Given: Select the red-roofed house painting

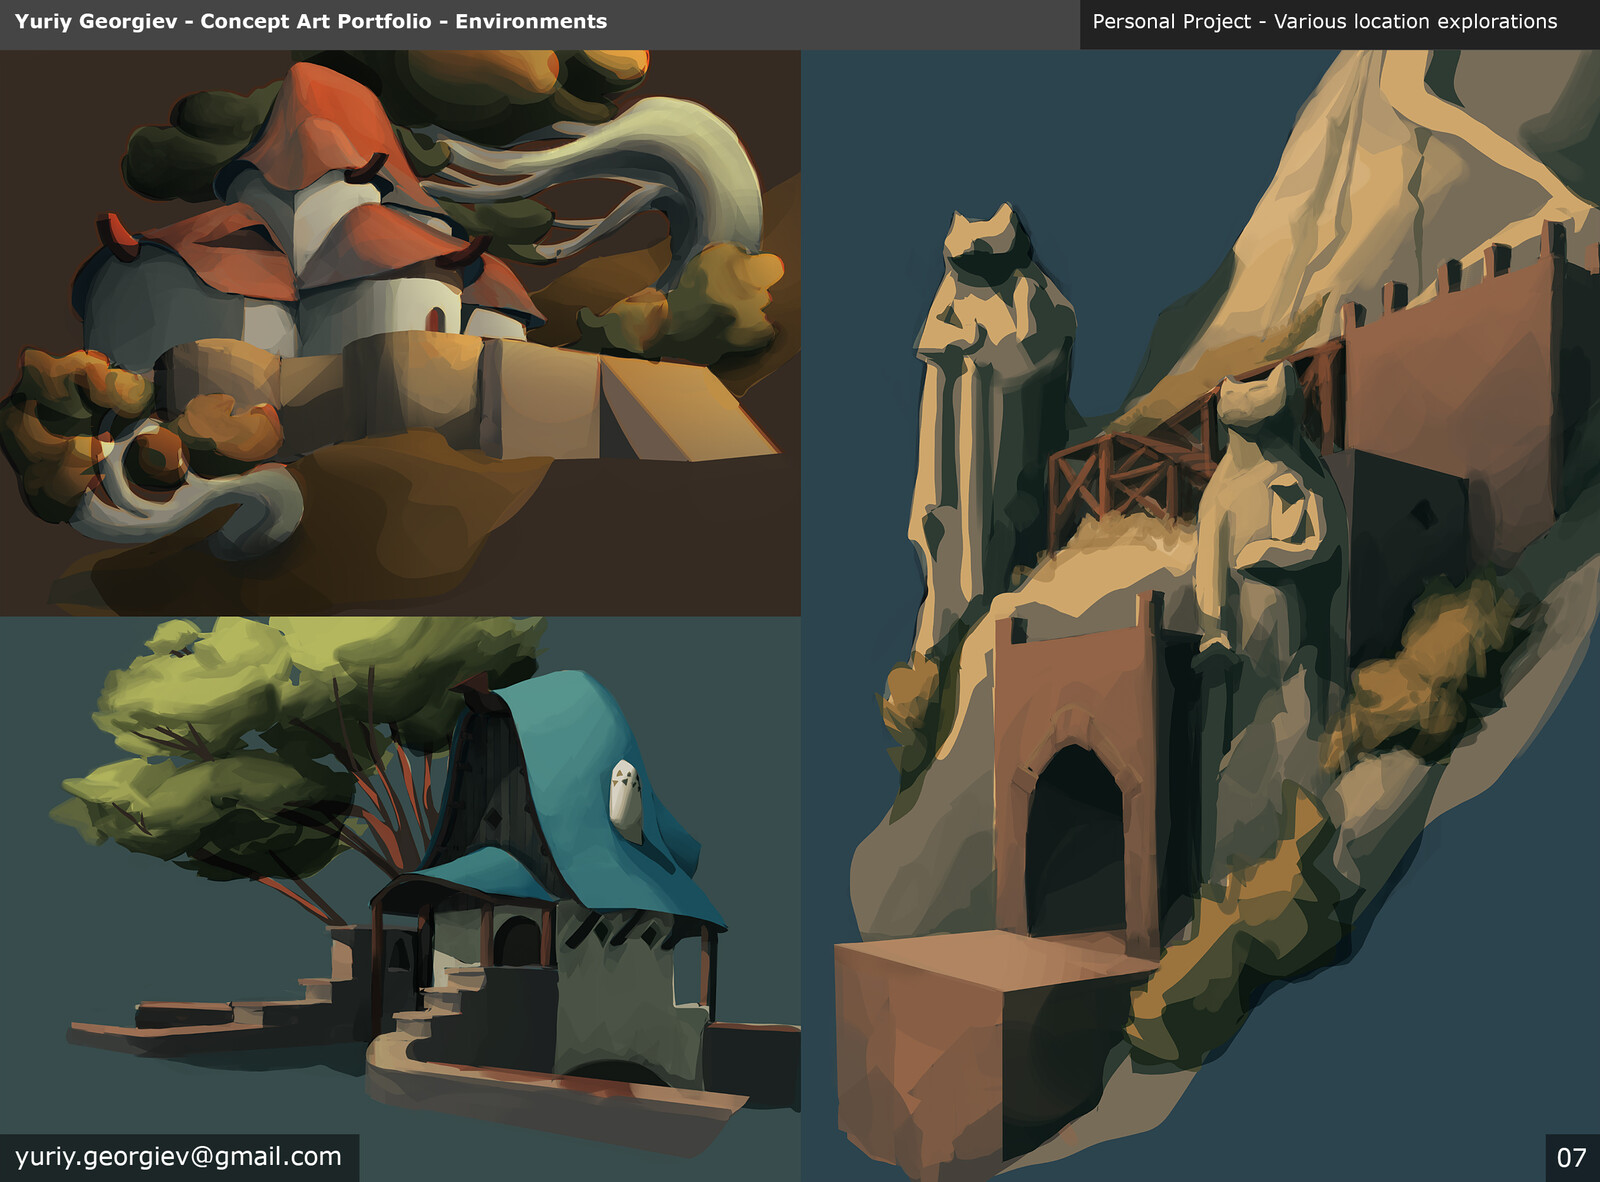Looking at the screenshot, I should pyautogui.click(x=400, y=333).
